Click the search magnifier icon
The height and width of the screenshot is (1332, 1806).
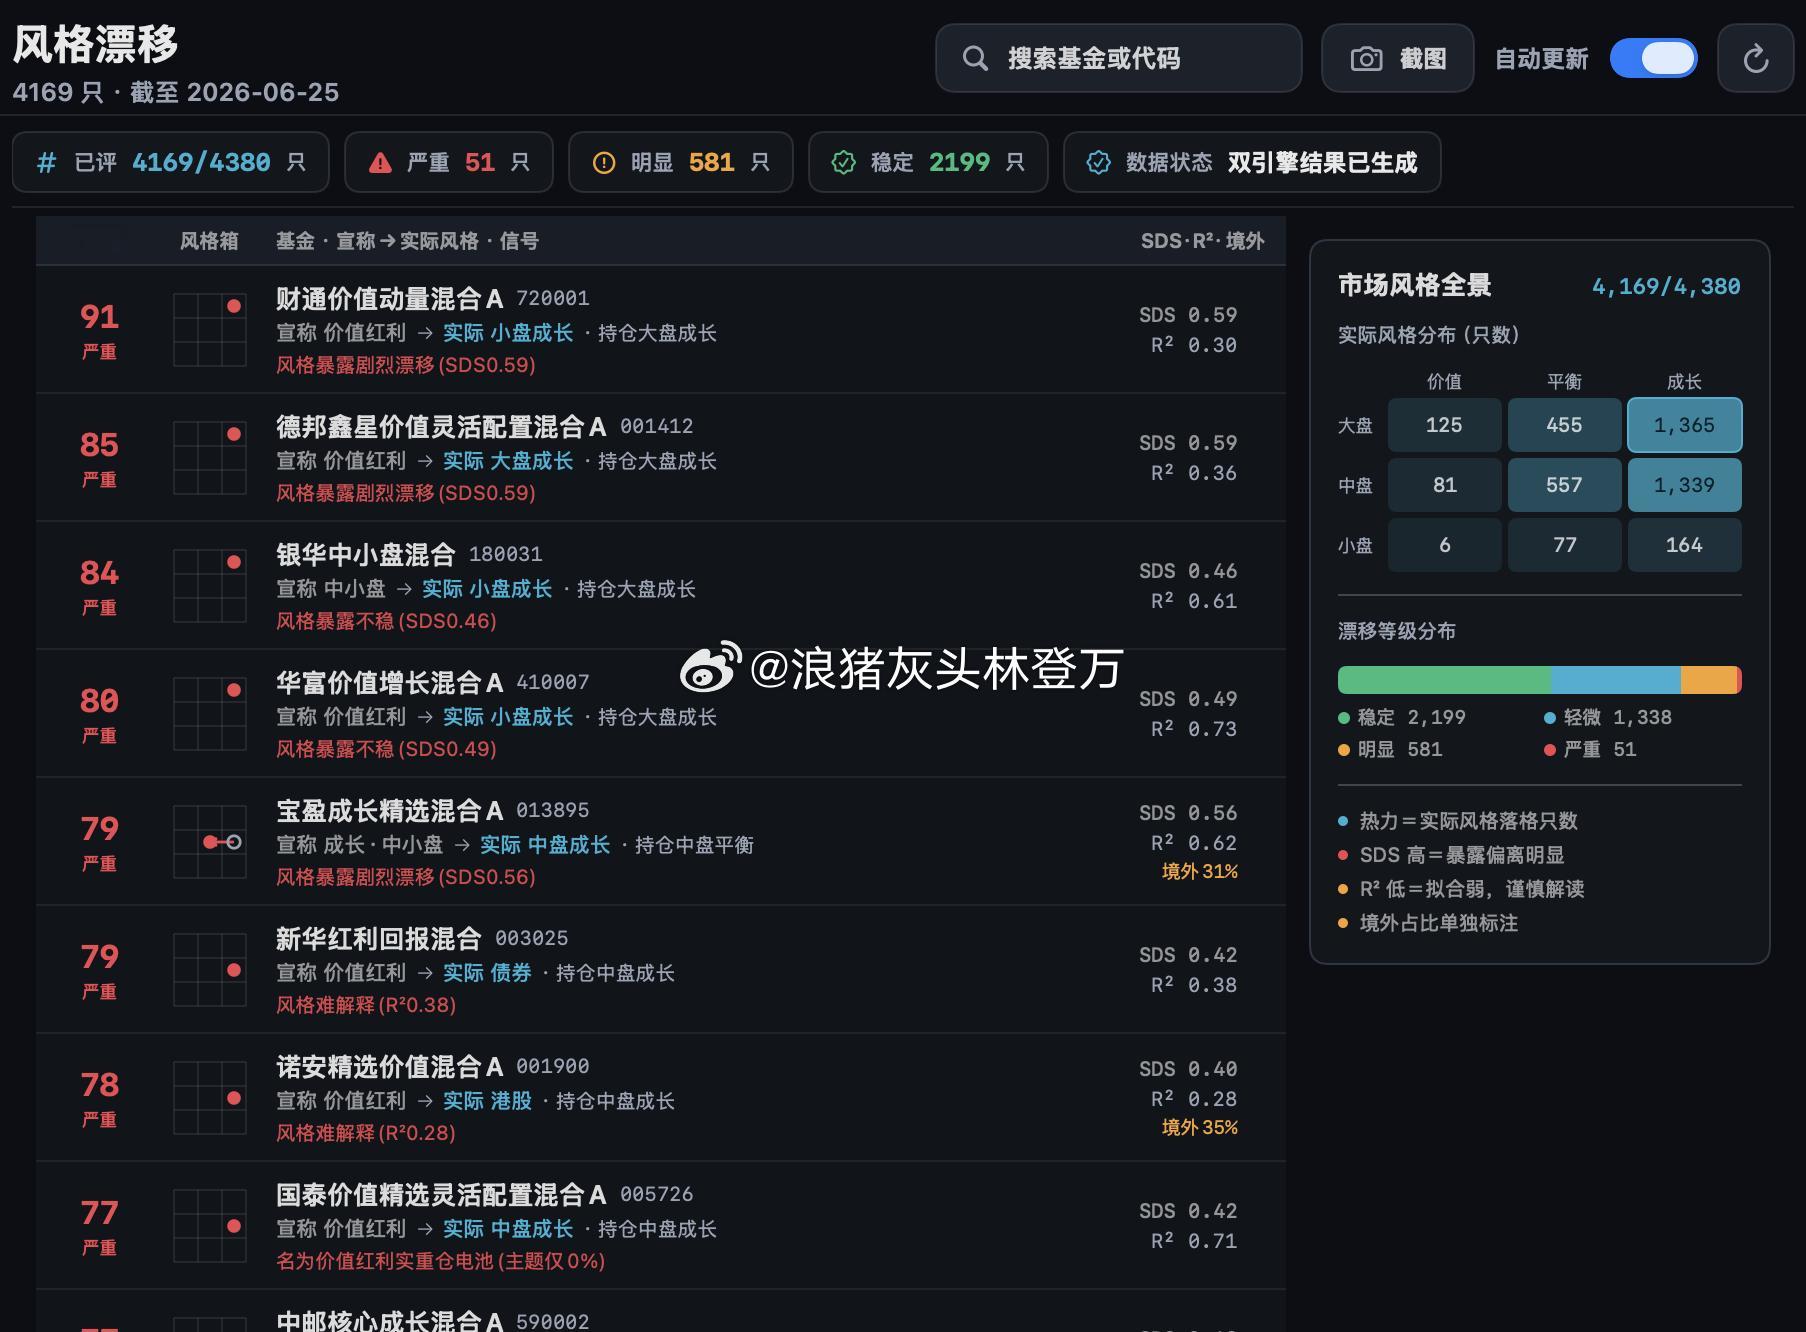pos(975,59)
